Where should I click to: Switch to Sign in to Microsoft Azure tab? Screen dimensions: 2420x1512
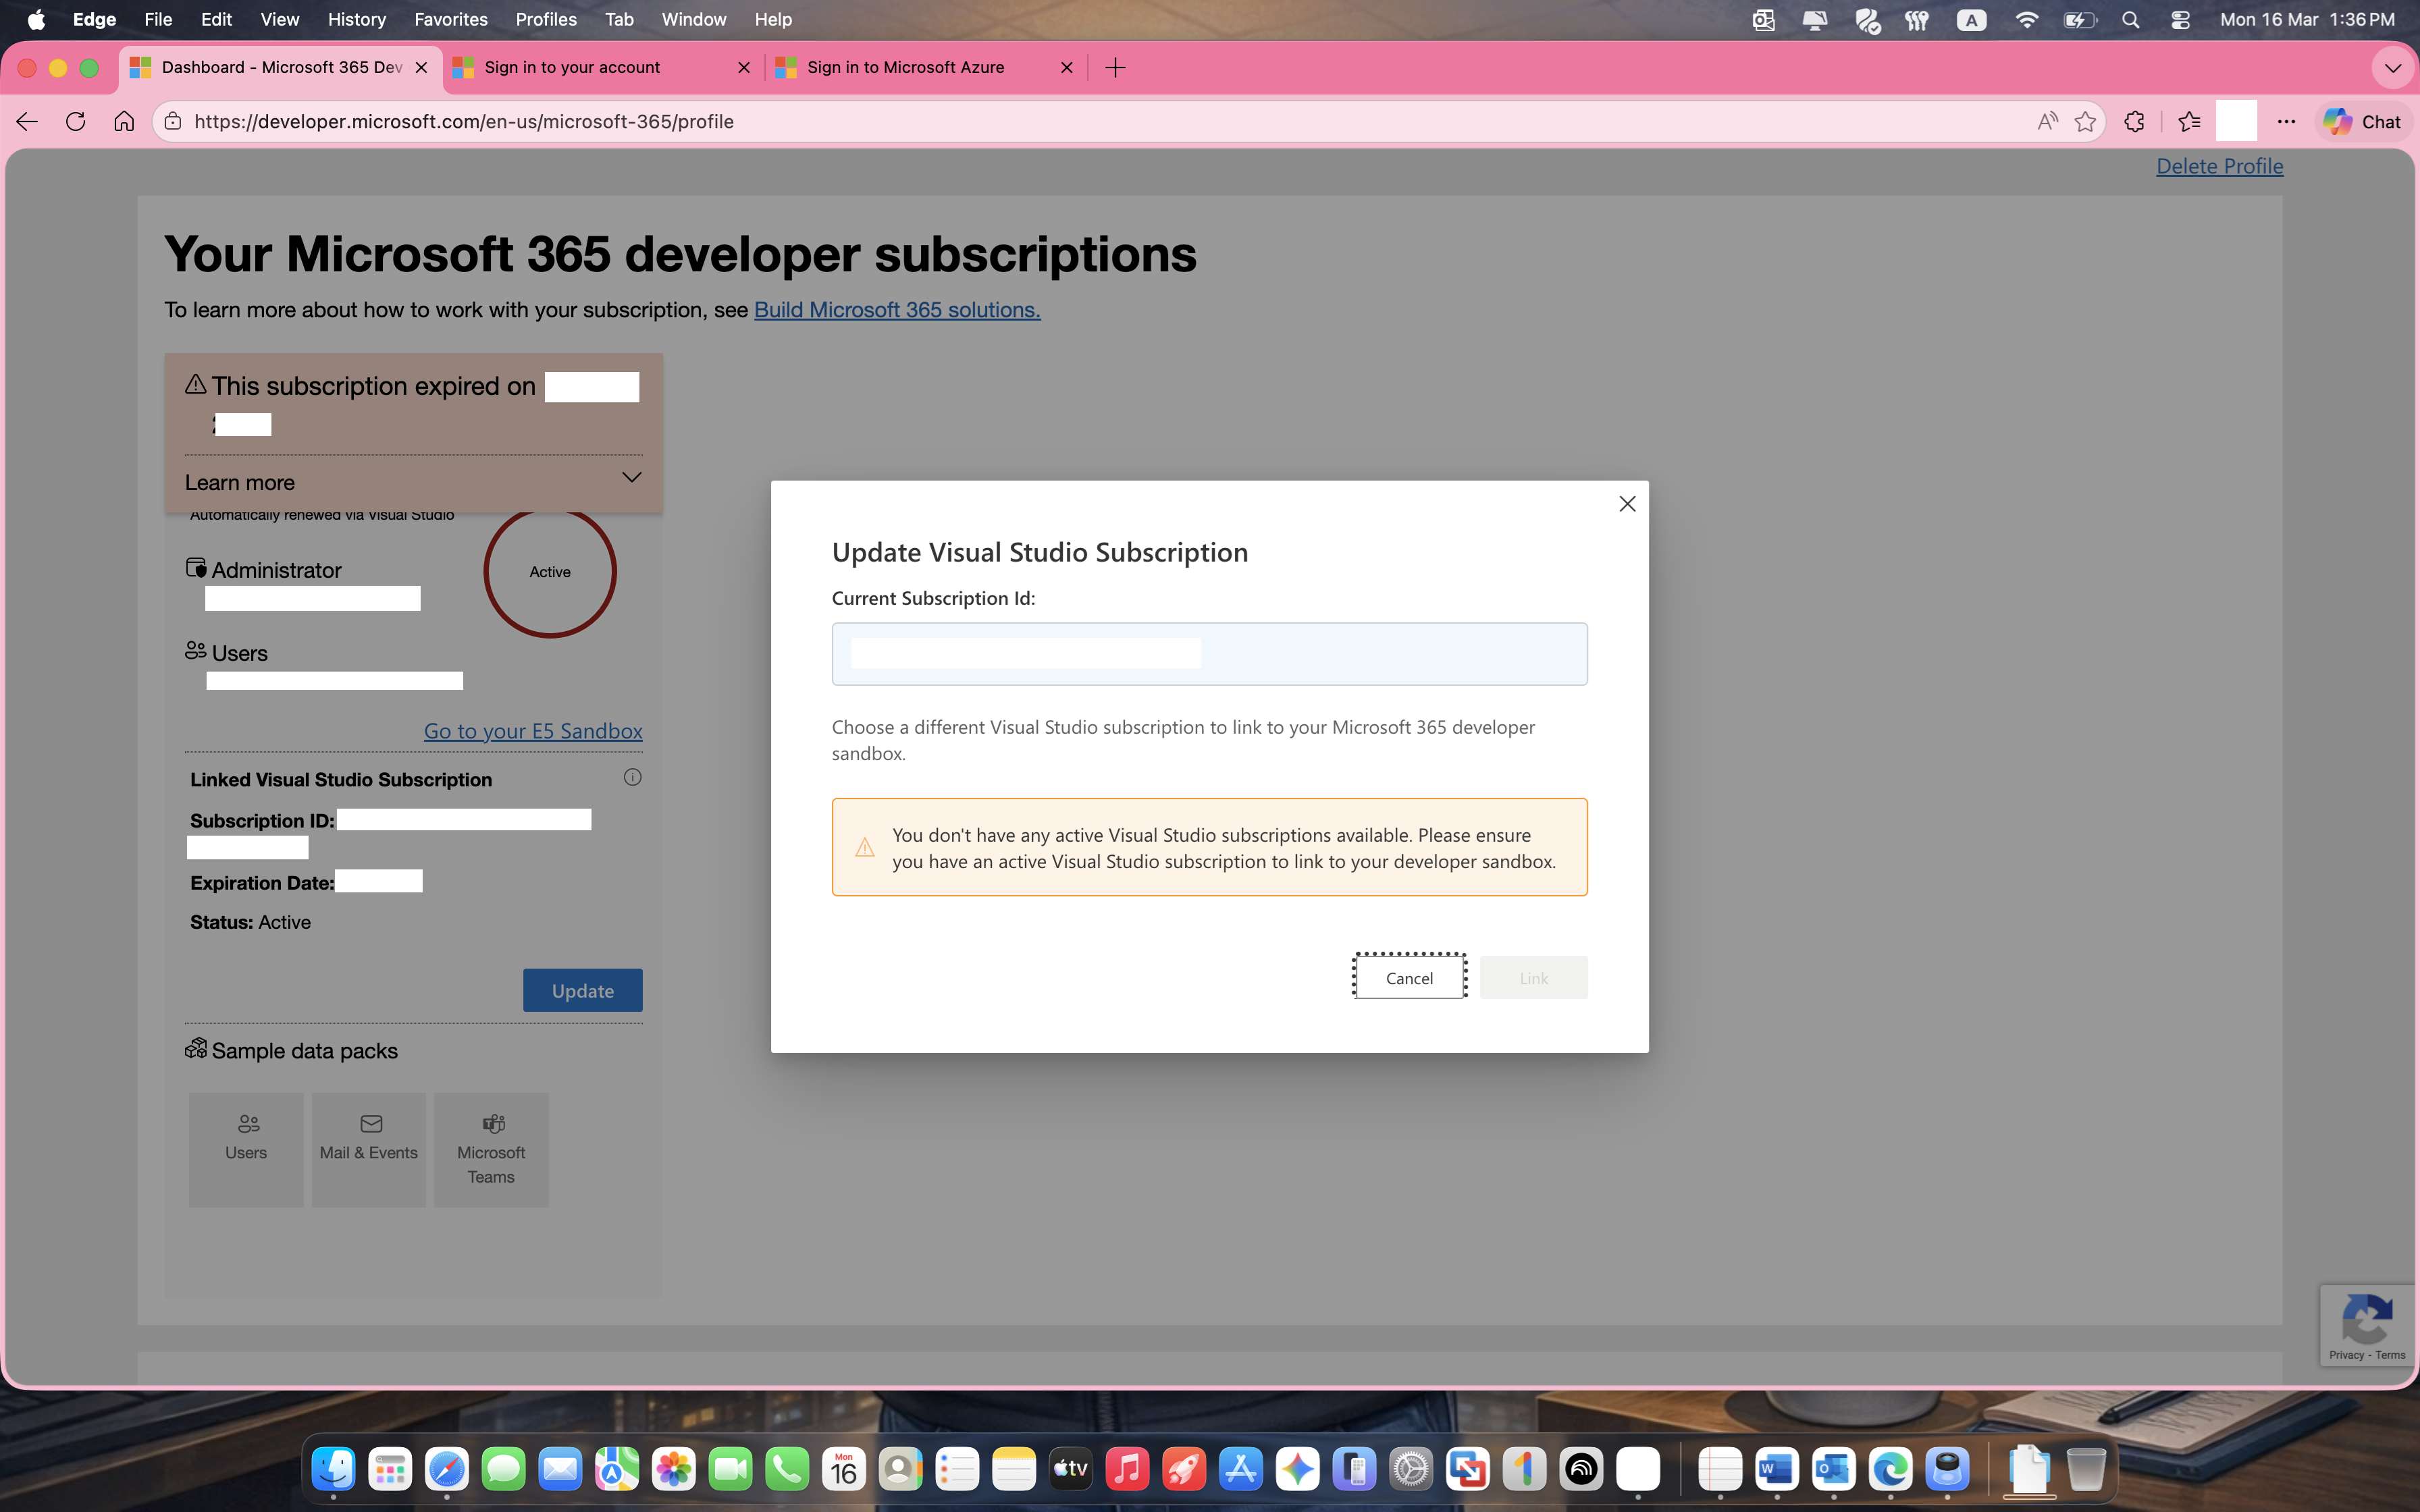pyautogui.click(x=925, y=67)
